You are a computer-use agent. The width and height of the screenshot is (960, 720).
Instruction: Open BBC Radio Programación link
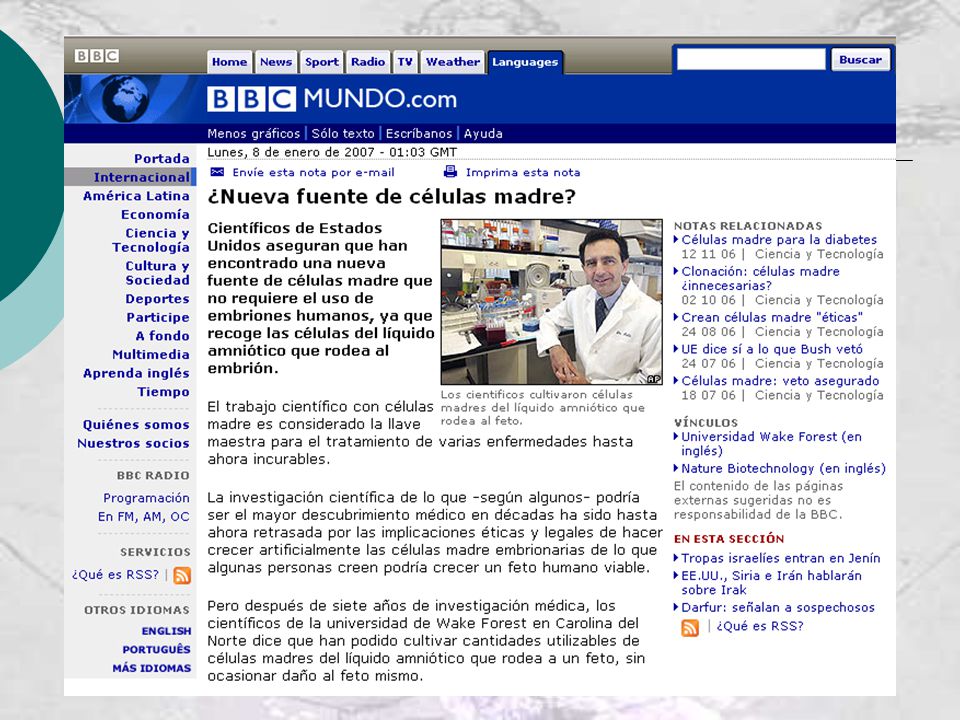146,498
